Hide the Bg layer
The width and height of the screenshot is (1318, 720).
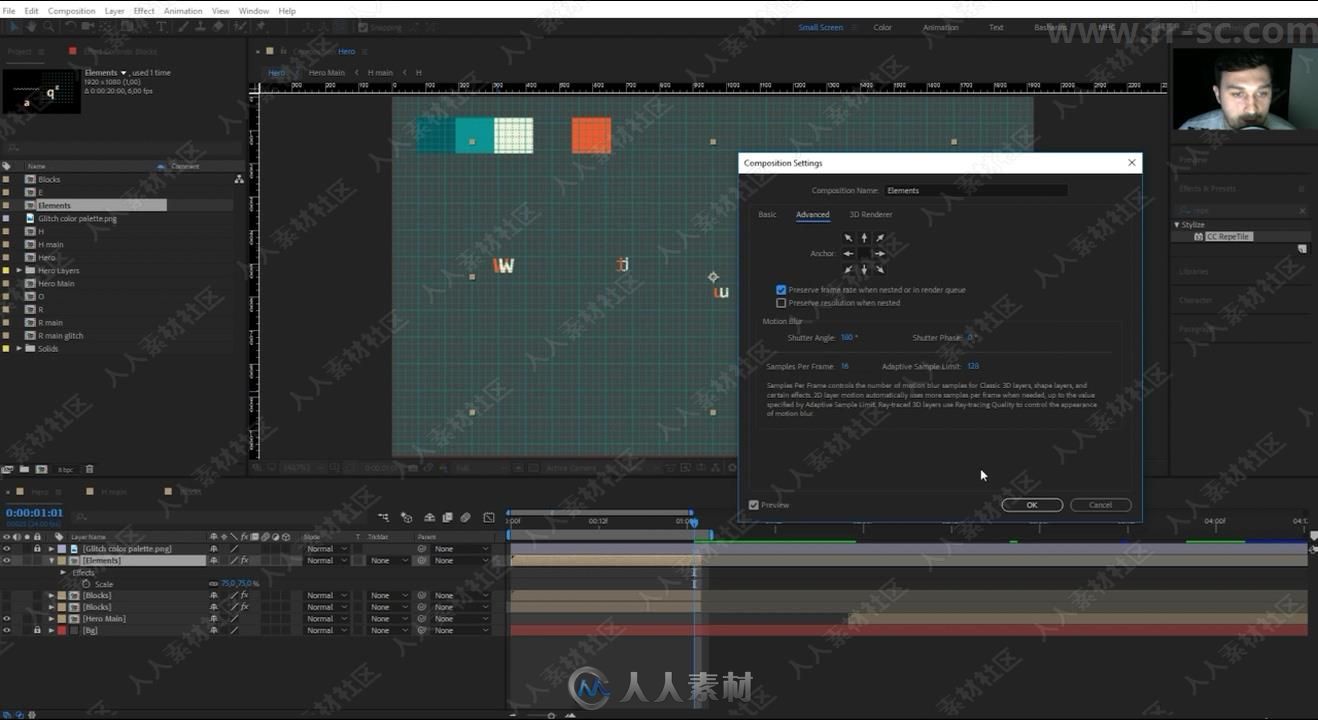[x=7, y=631]
